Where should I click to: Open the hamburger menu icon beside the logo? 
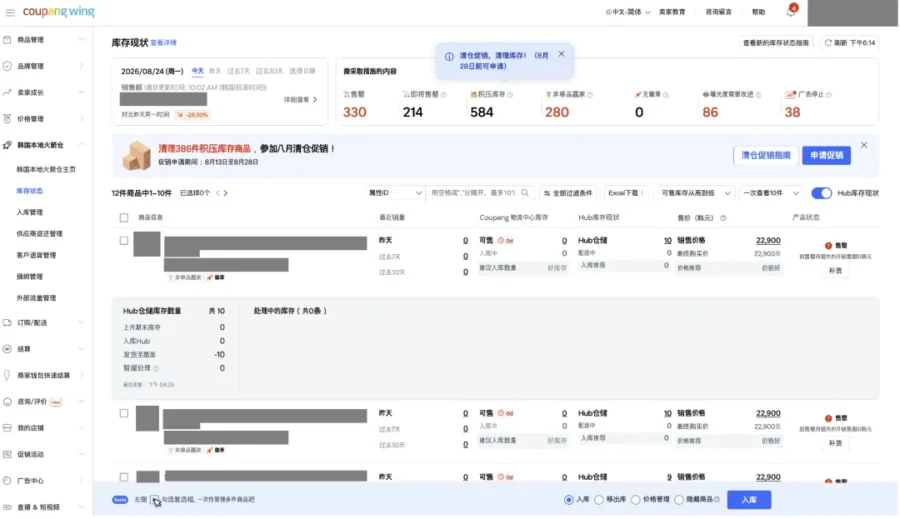(x=10, y=12)
